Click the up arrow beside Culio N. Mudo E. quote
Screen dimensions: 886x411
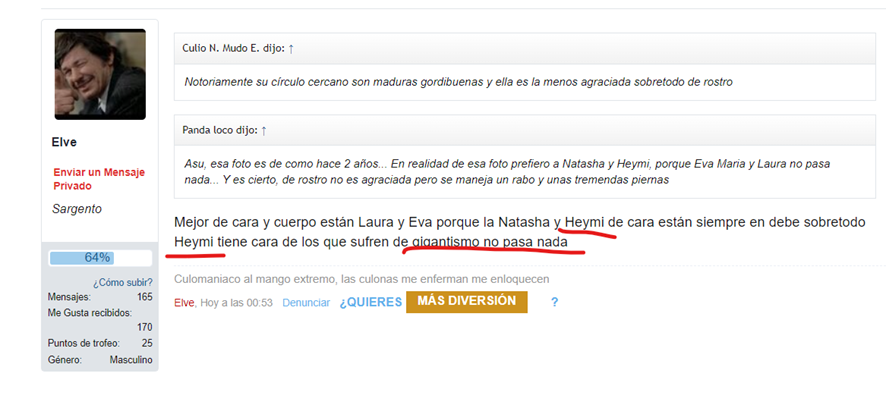pos(291,48)
